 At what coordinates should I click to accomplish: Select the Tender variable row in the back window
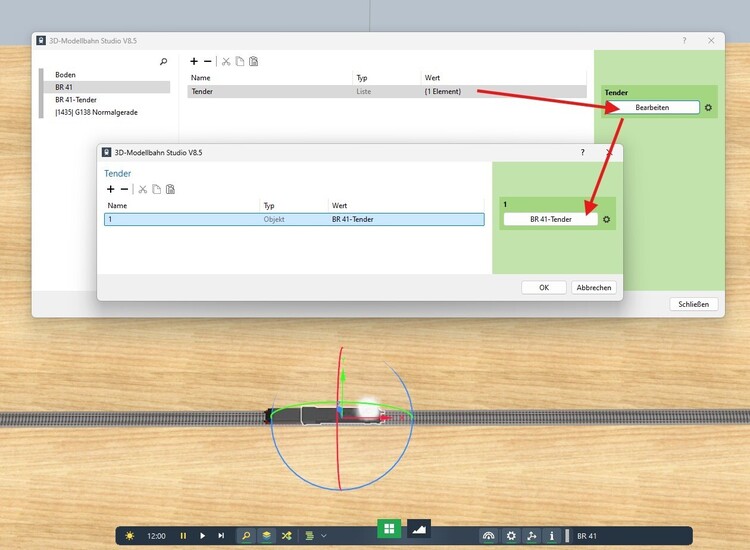387,91
